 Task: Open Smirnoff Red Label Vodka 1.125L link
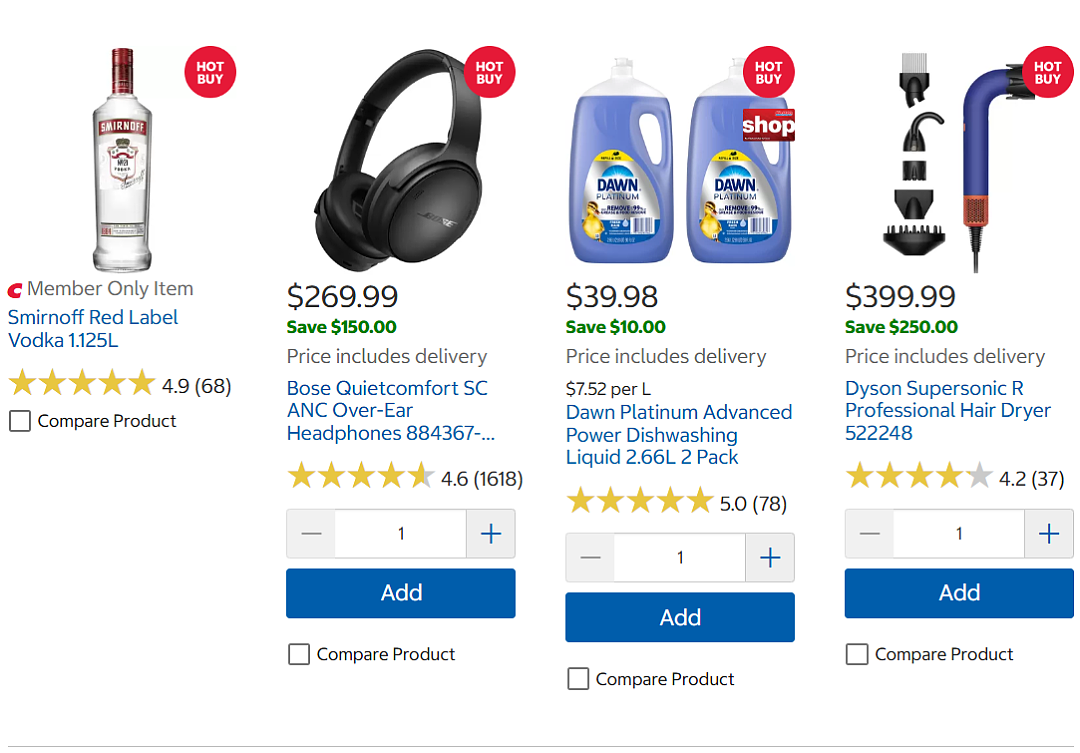[93, 329]
